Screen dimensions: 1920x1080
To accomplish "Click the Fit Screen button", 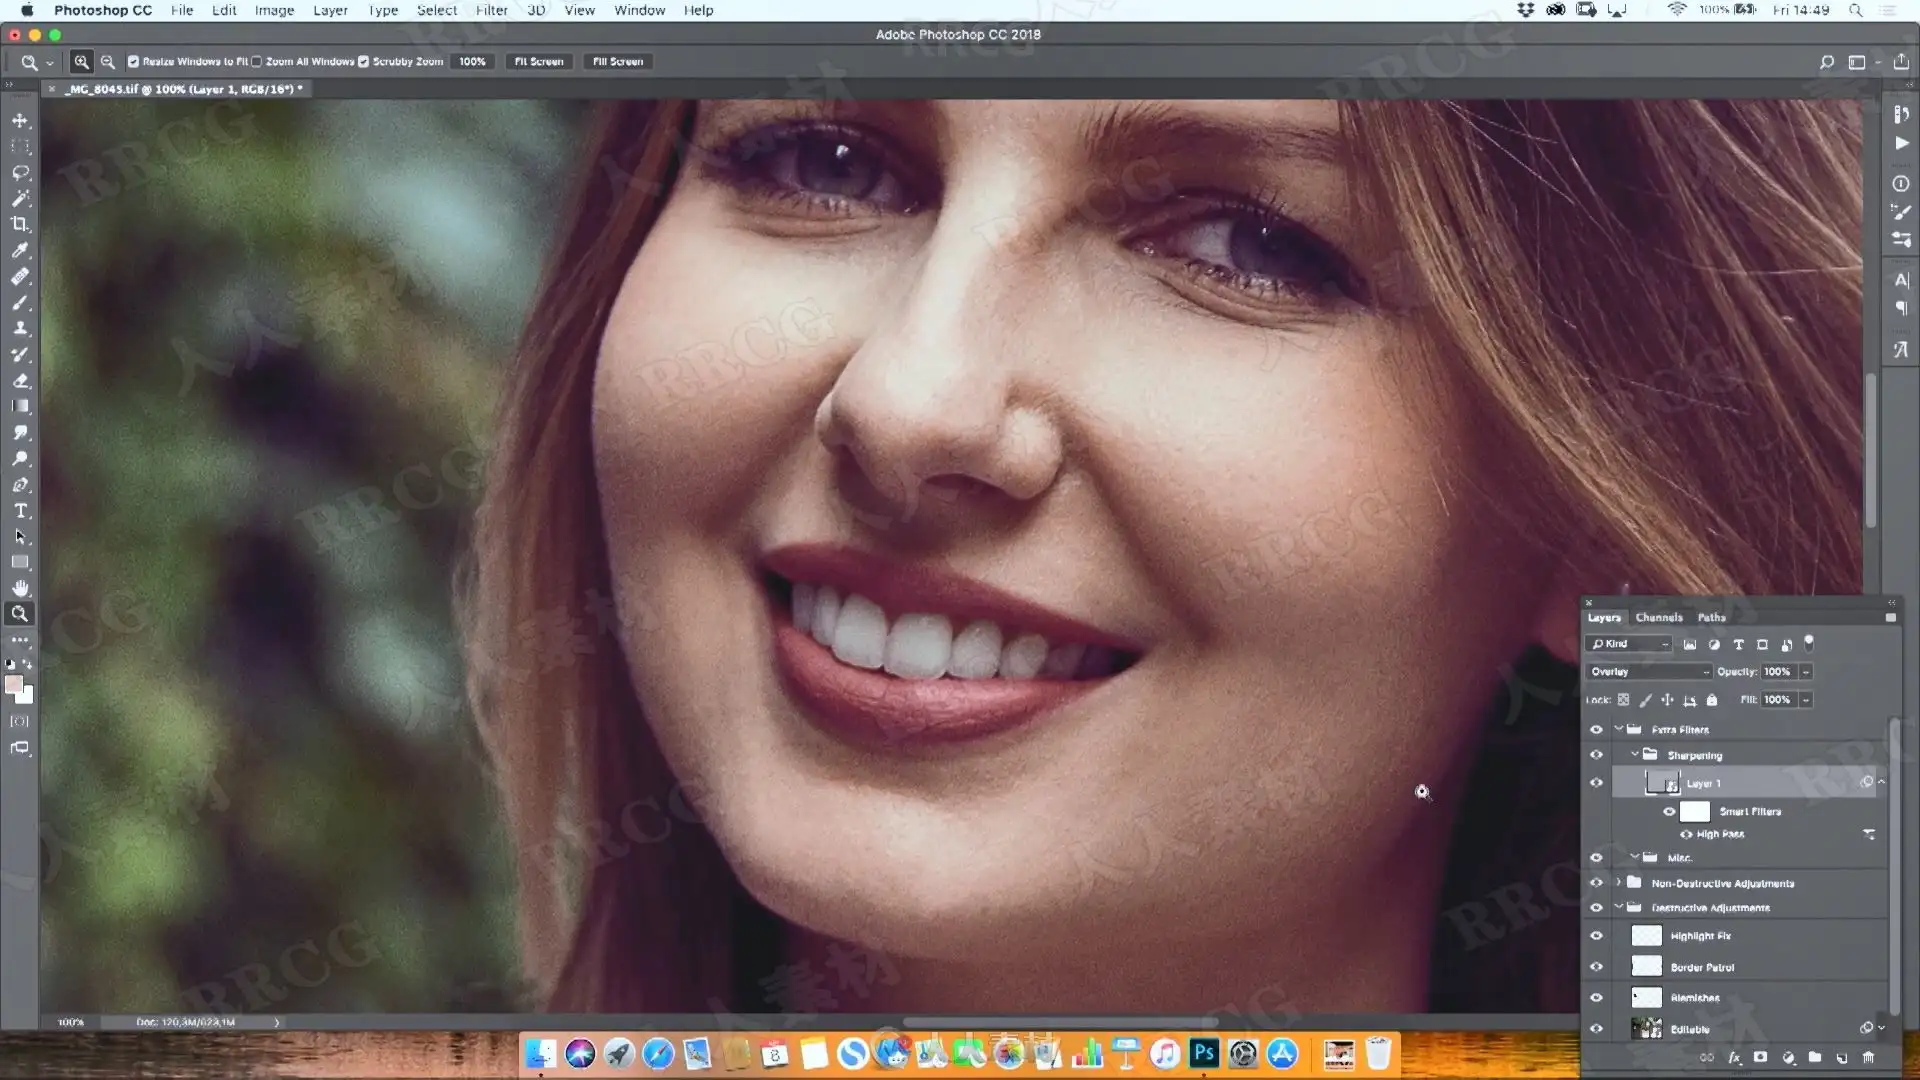I will pyautogui.click(x=539, y=62).
